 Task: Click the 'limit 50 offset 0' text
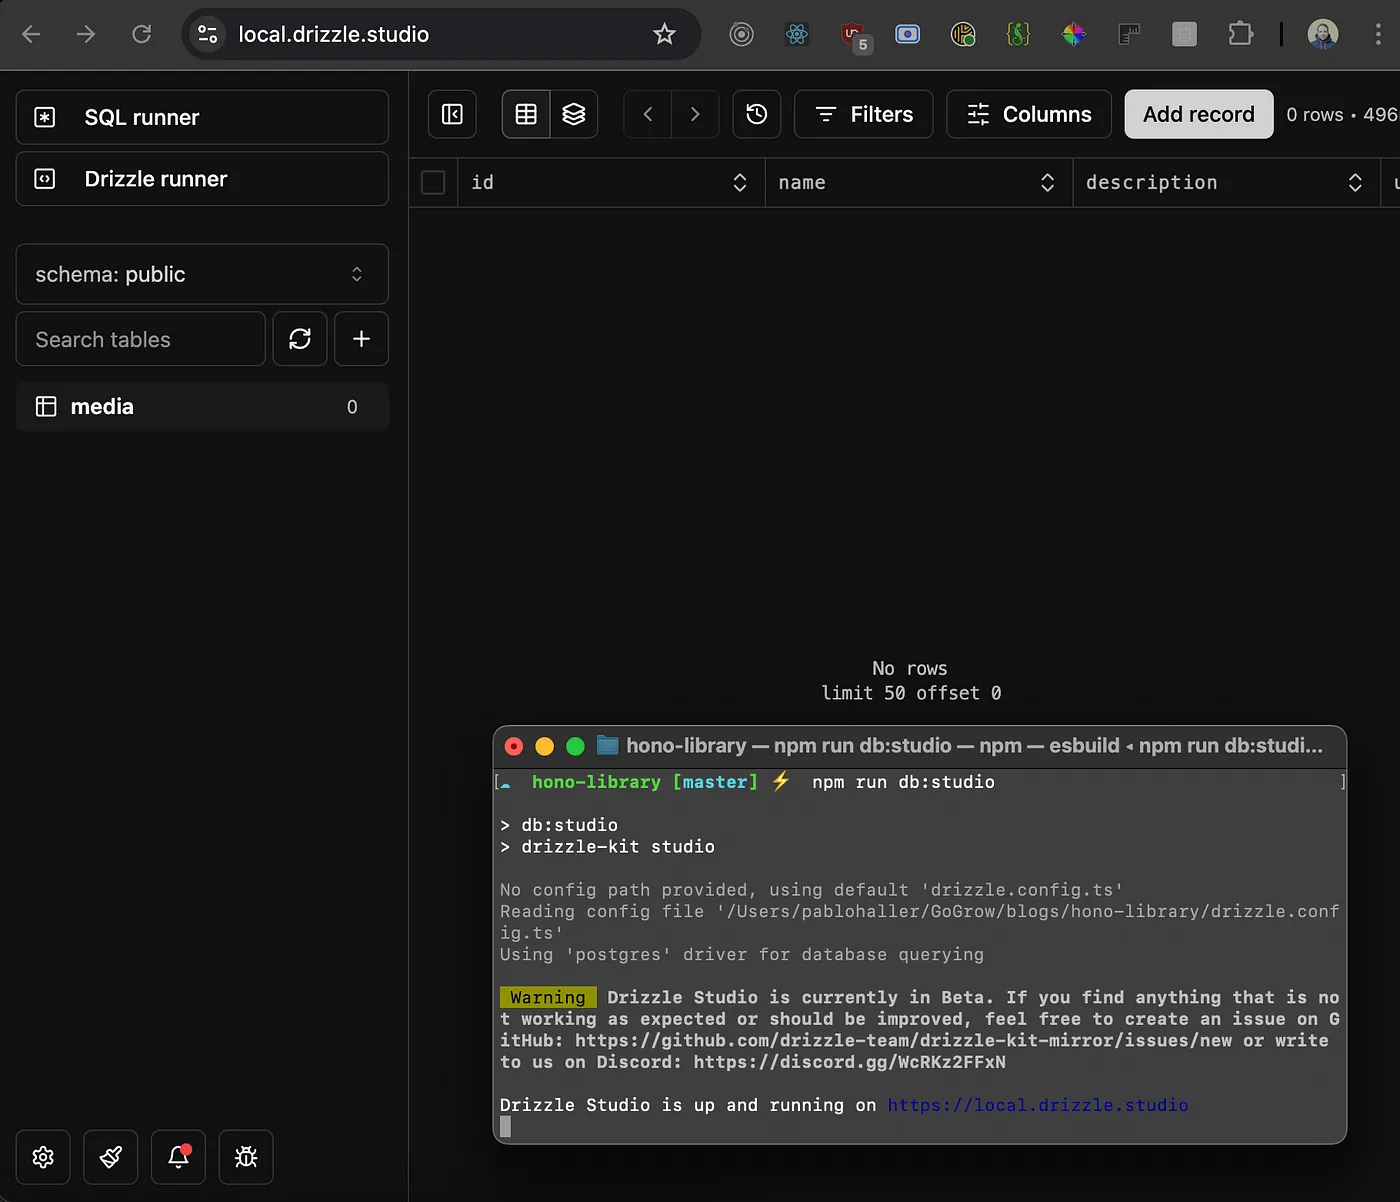coord(911,693)
